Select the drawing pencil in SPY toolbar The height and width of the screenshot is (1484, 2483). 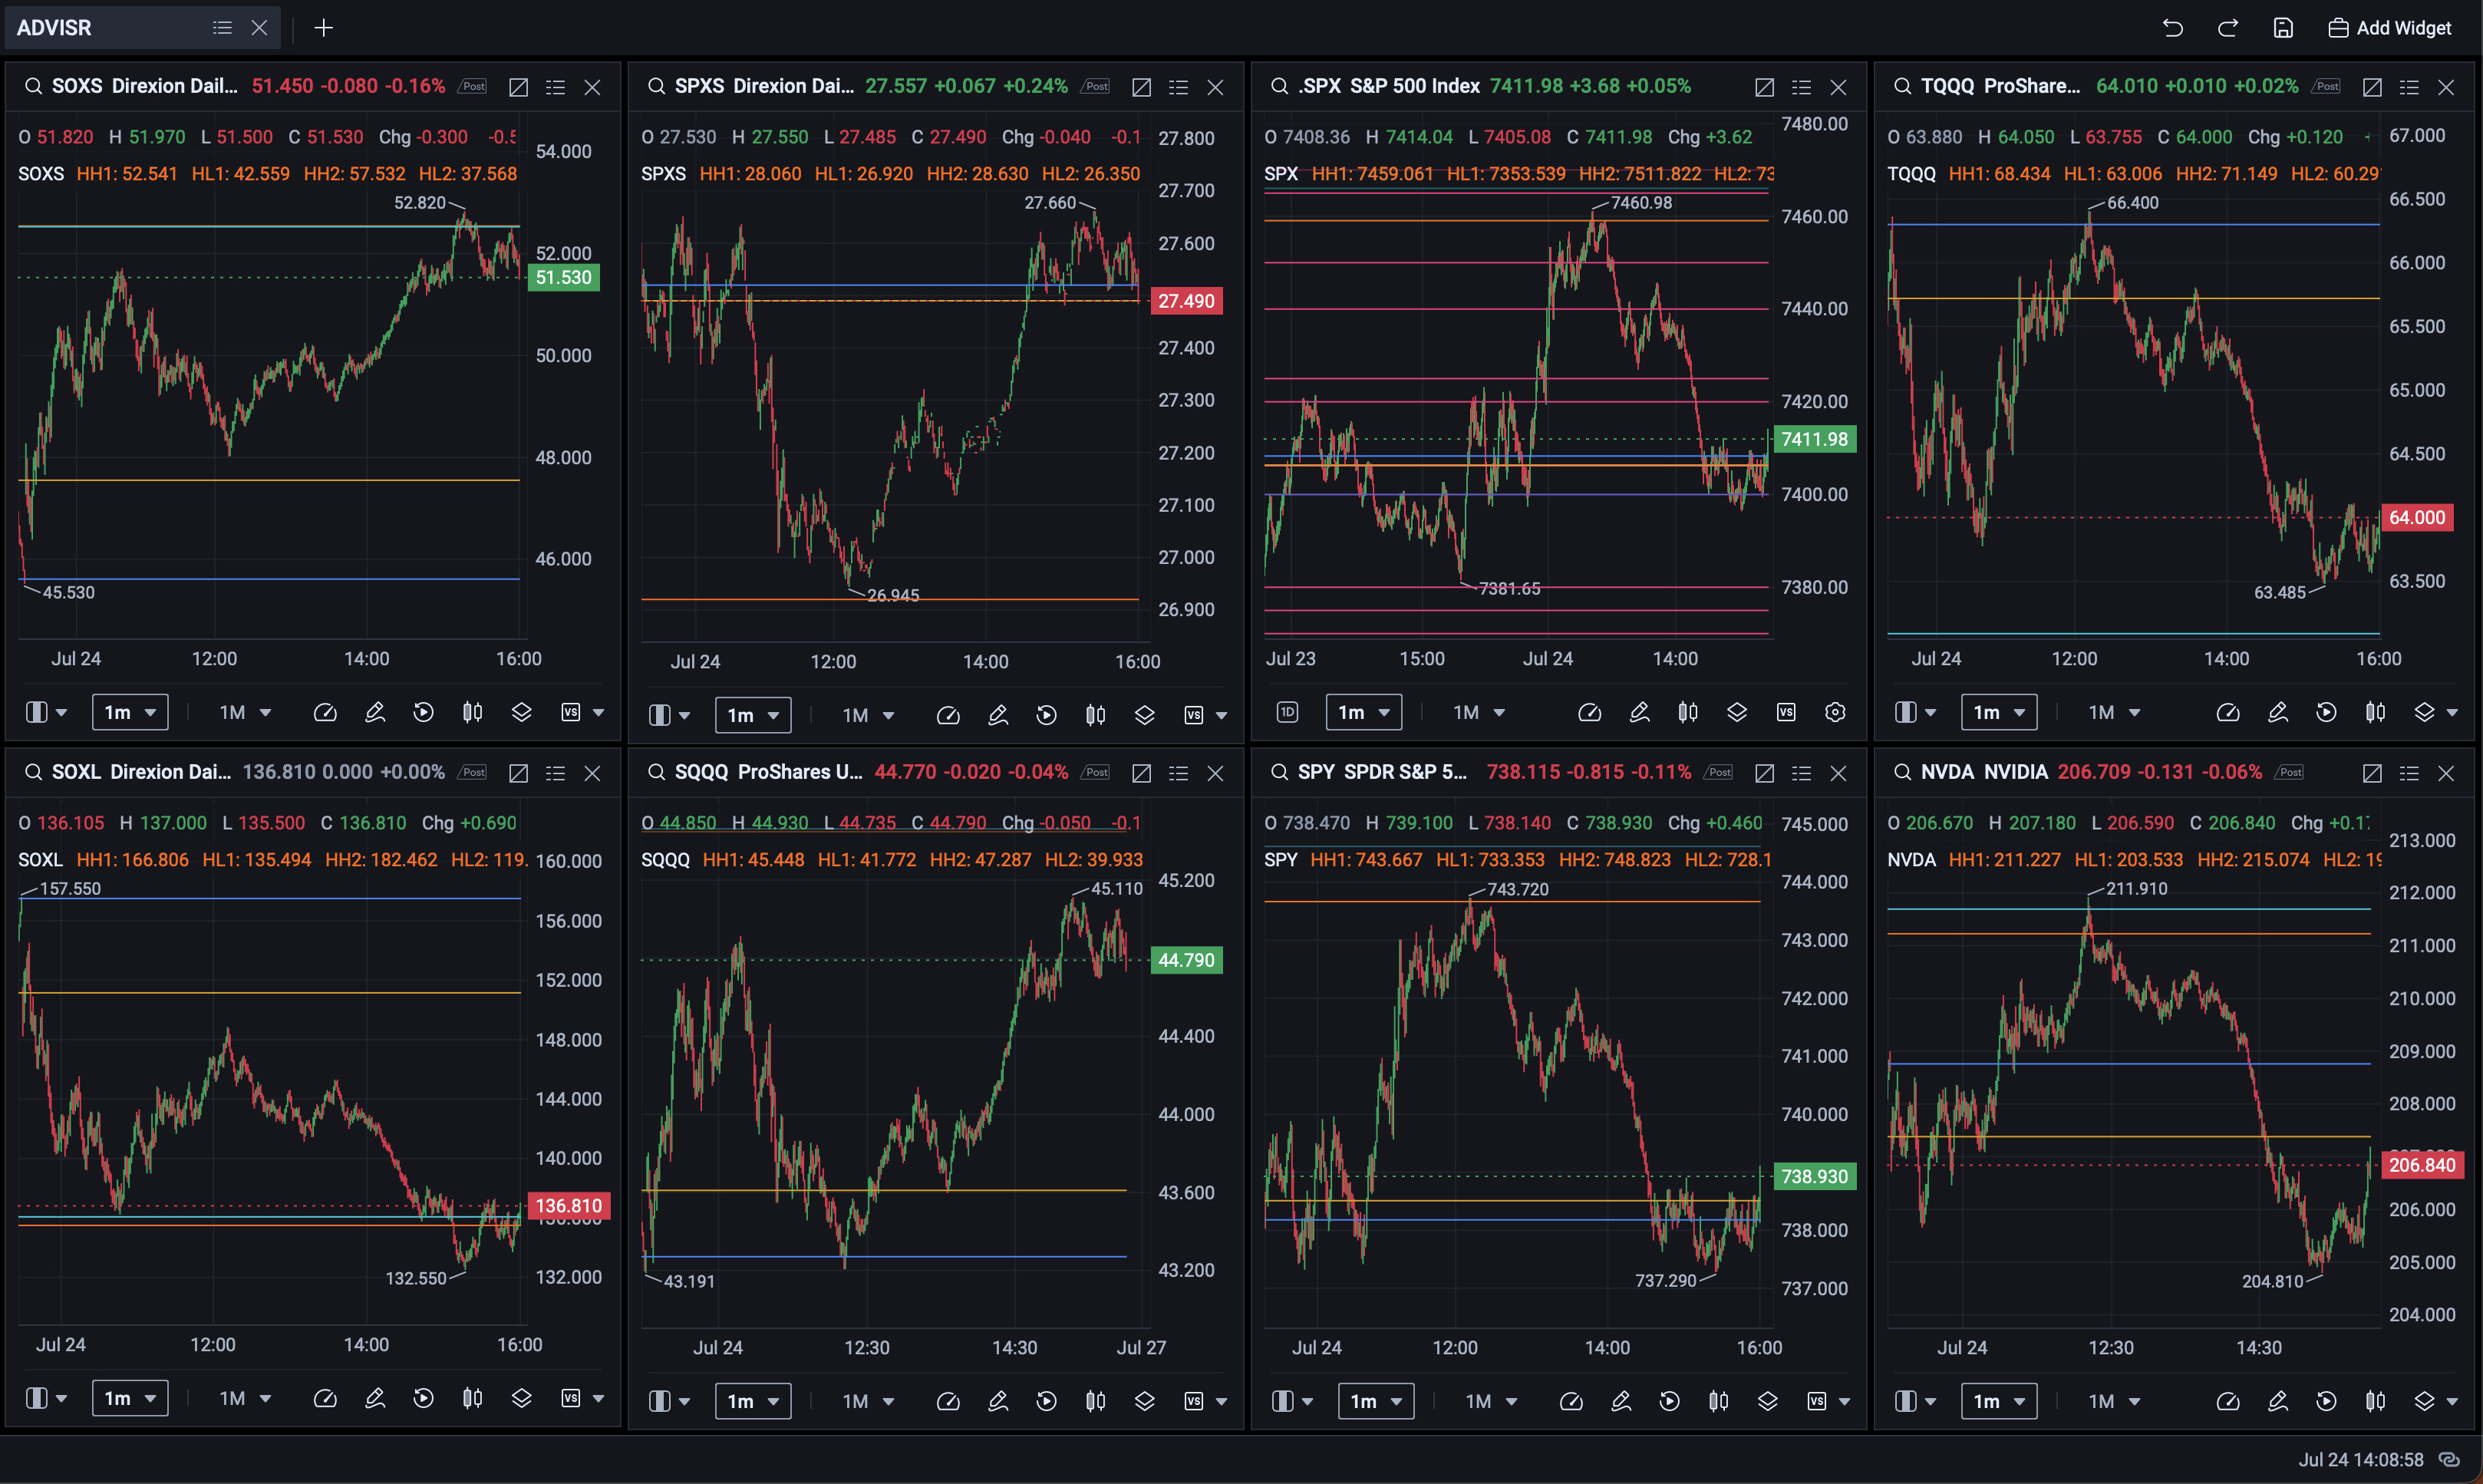1621,1401
